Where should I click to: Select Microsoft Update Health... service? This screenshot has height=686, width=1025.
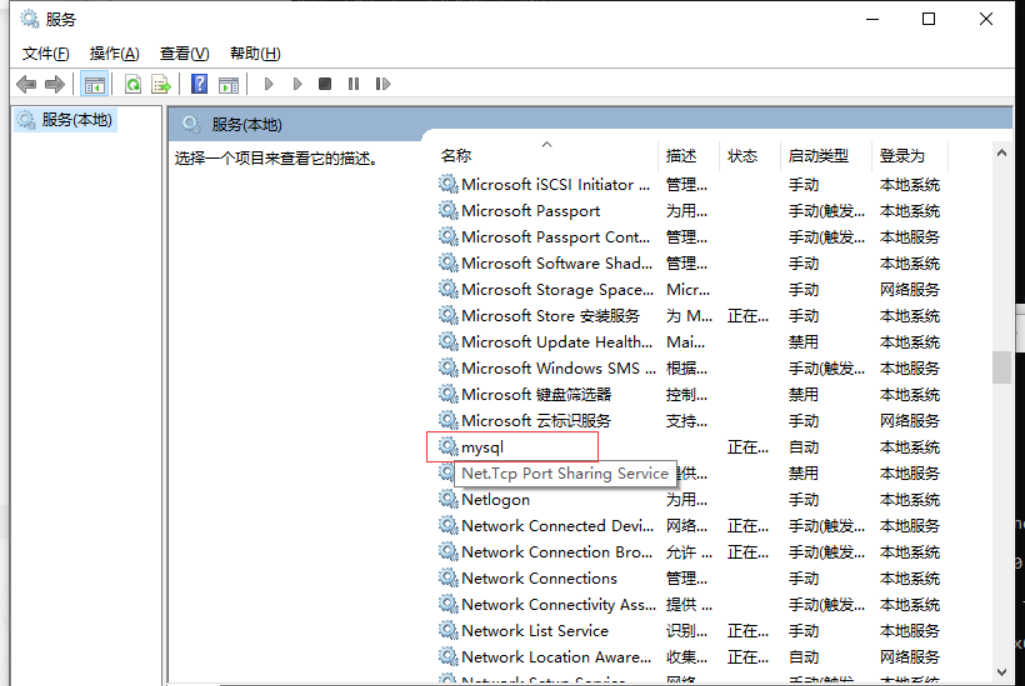[557, 342]
